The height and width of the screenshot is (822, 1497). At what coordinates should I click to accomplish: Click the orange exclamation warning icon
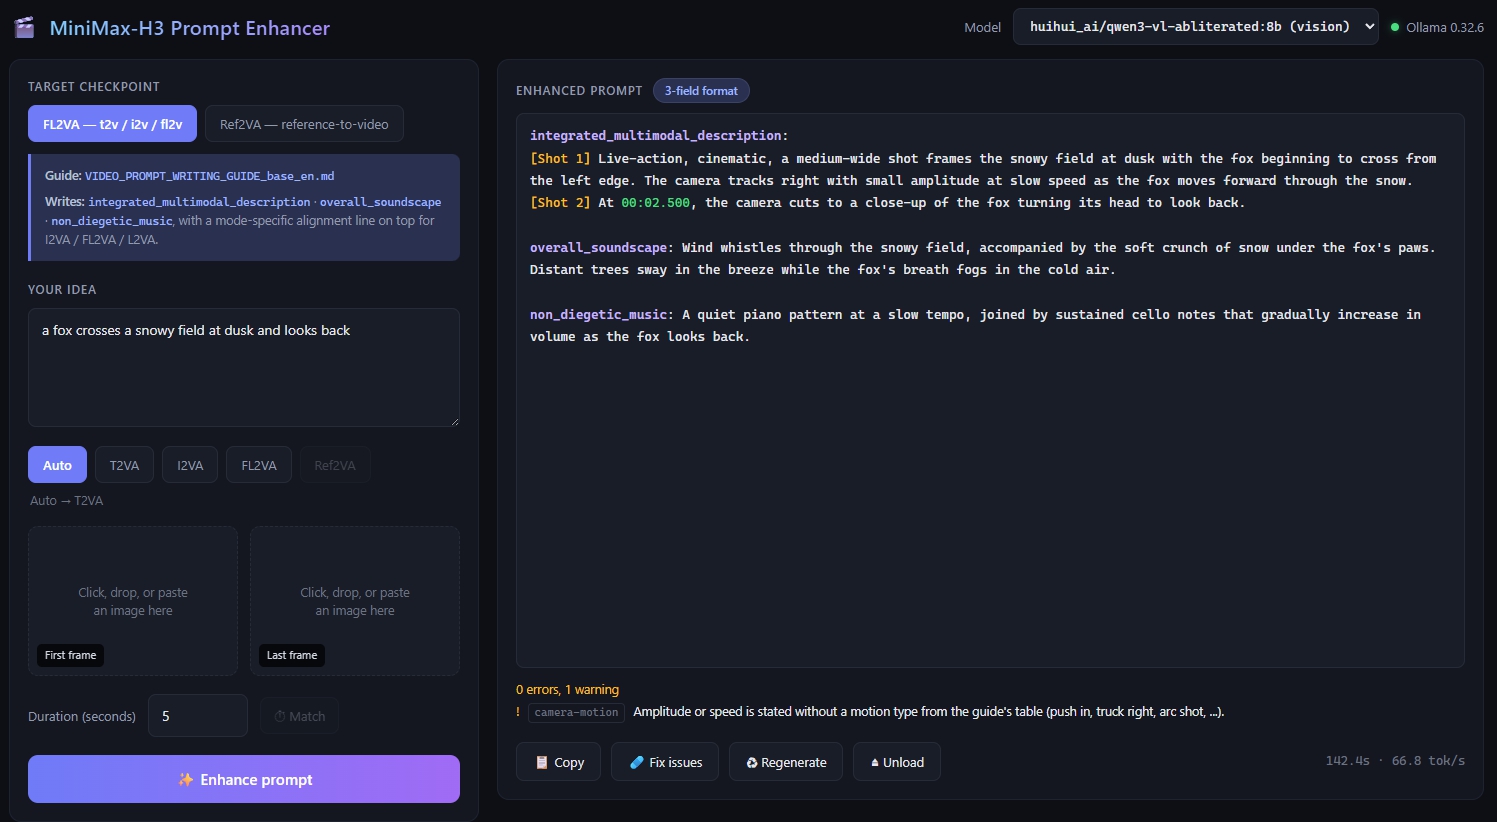coord(518,712)
